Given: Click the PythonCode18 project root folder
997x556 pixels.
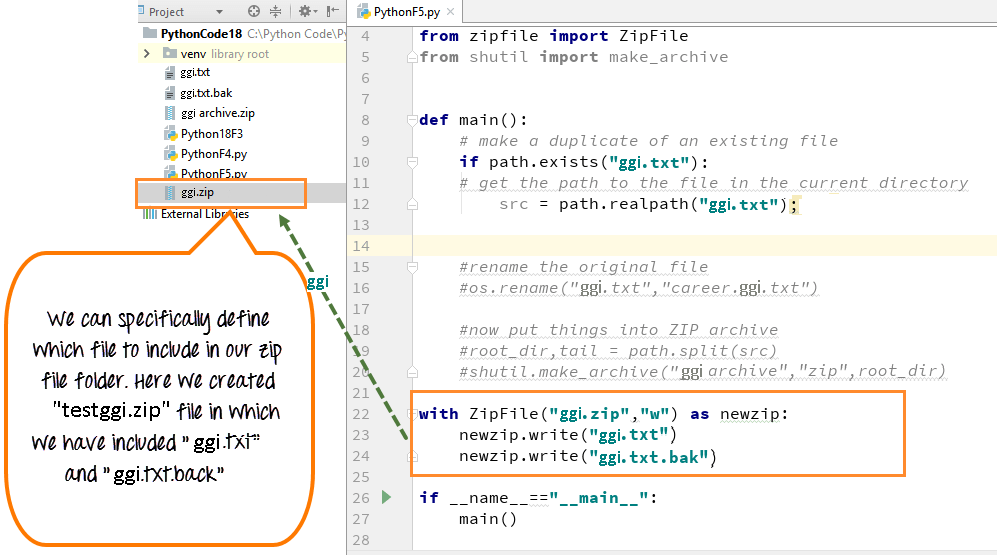Looking at the screenshot, I should pyautogui.click(x=196, y=33).
